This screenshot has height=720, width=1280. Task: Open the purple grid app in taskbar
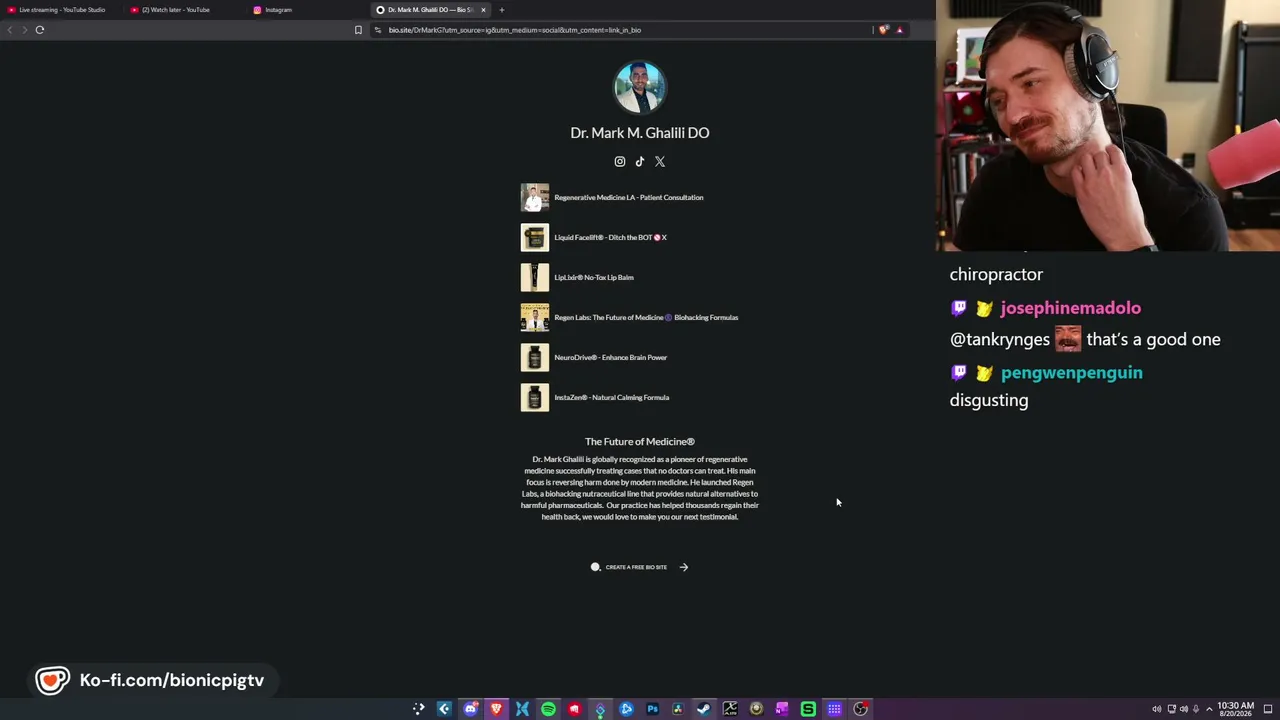pyautogui.click(x=834, y=709)
